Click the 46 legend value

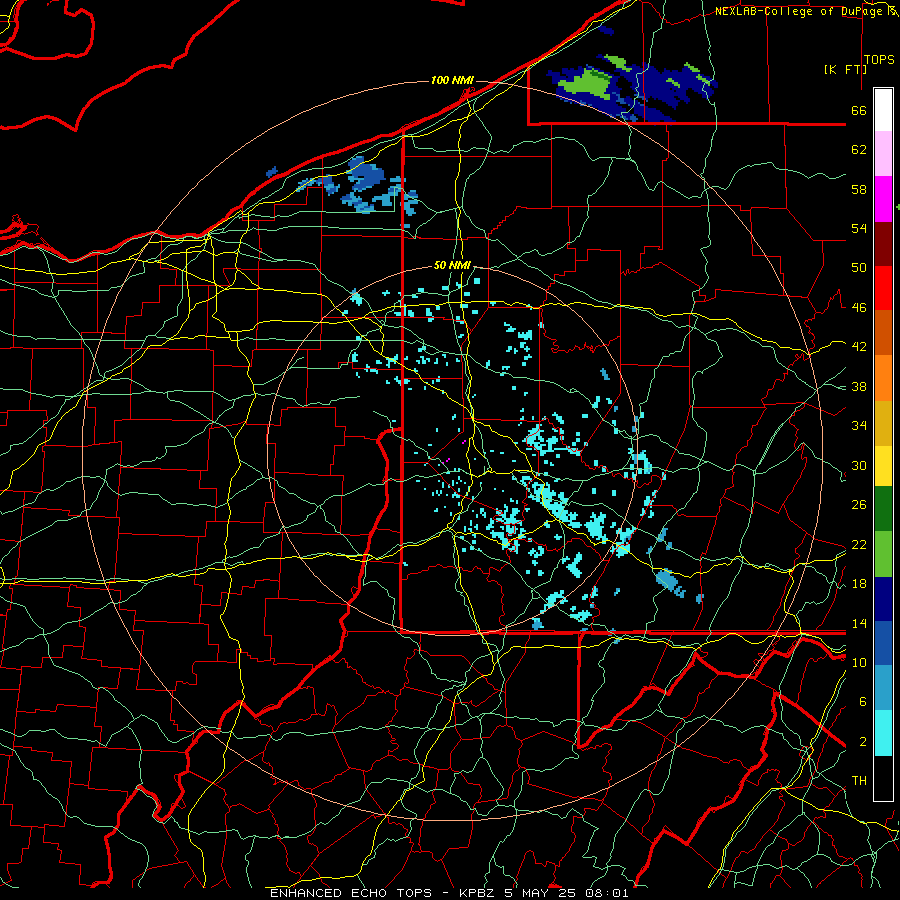(859, 307)
